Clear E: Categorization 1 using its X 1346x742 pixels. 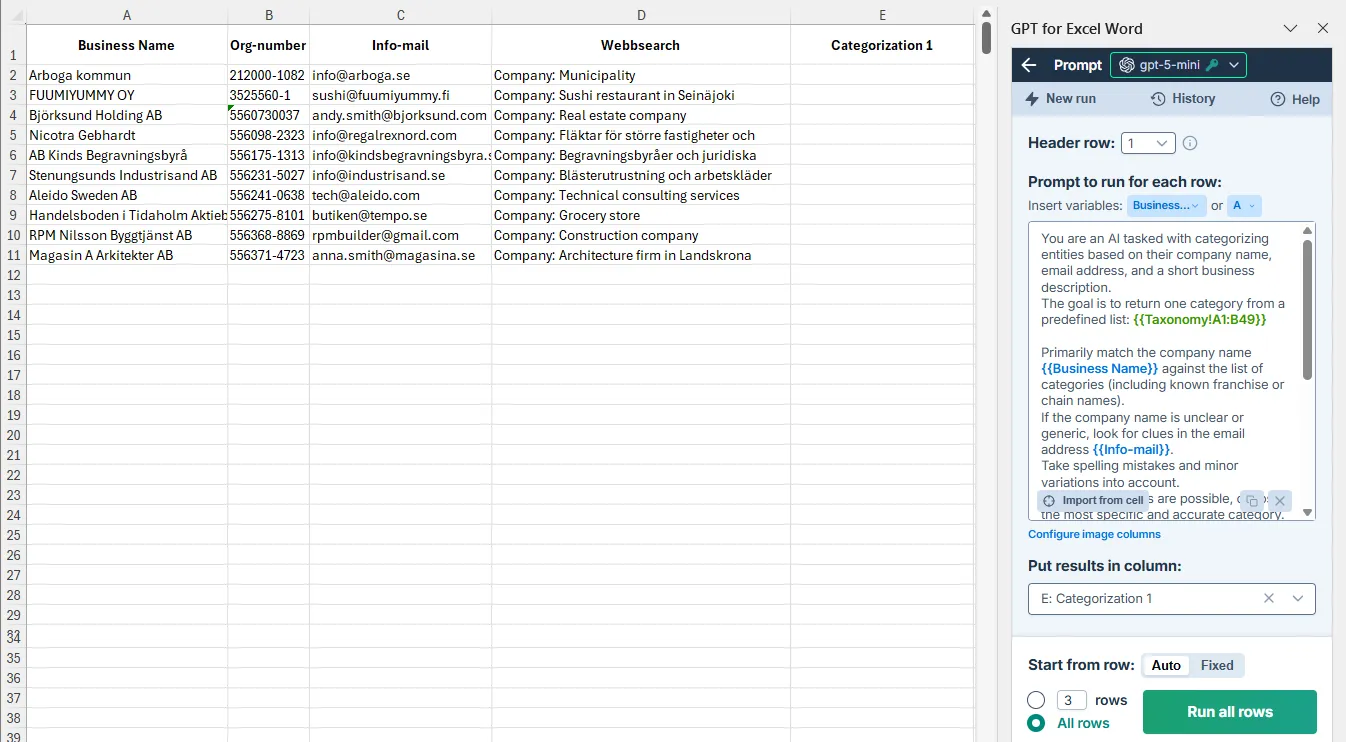pos(1268,598)
